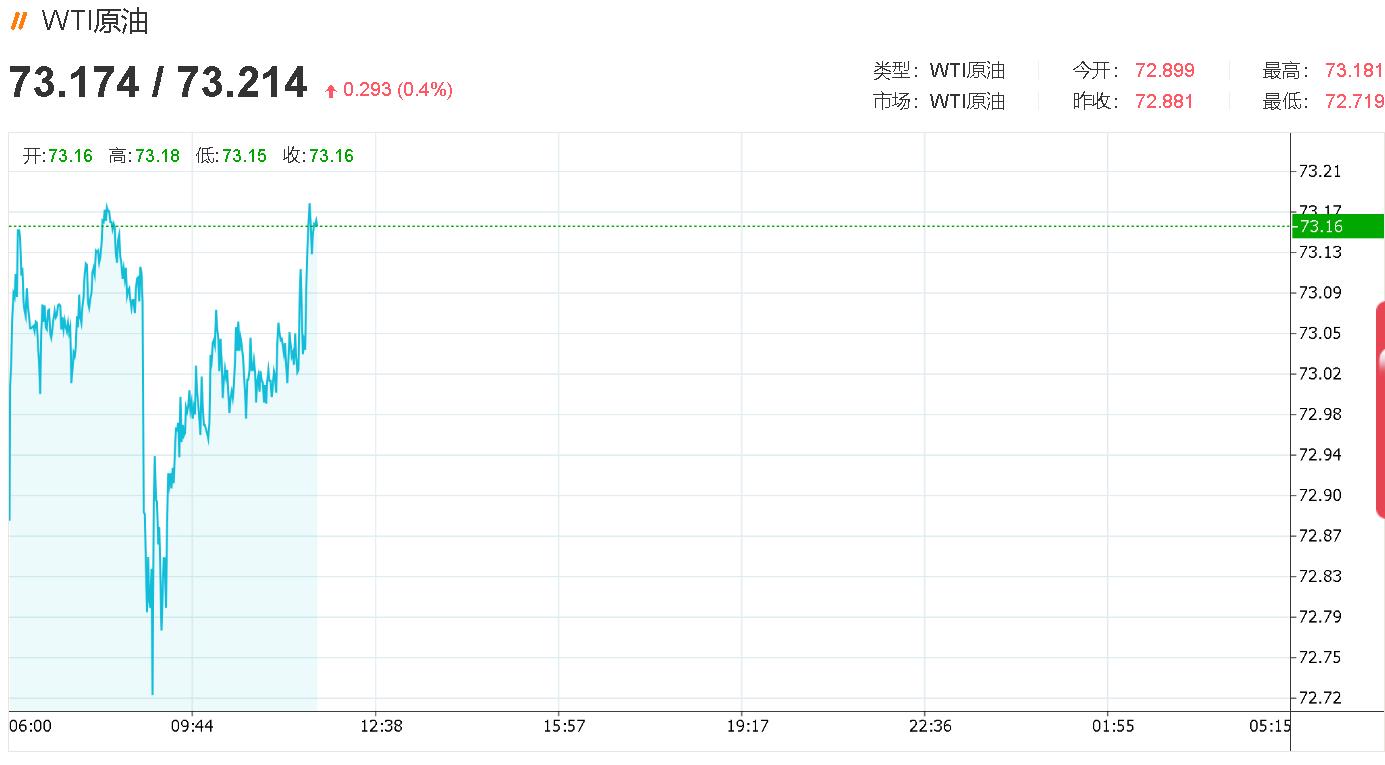1385x765 pixels.
Task: Click the 最高 value 73.181
Action: [1353, 70]
